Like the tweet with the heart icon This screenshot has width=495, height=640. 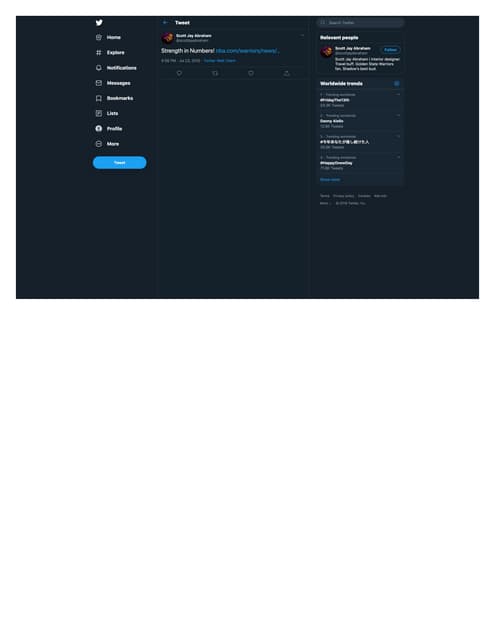[x=251, y=73]
